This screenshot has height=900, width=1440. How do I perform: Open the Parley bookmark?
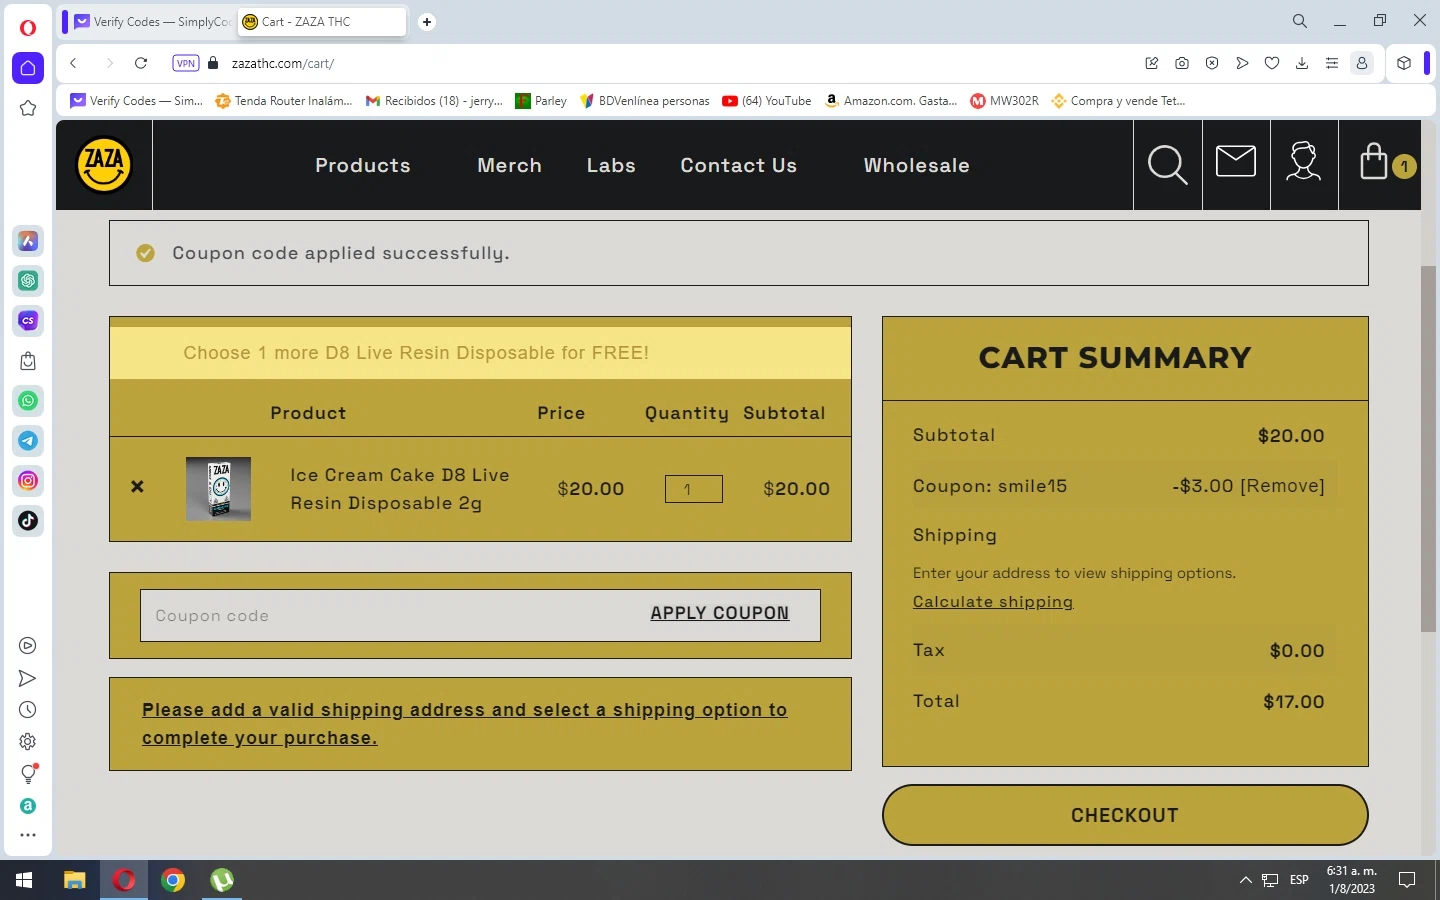541,101
